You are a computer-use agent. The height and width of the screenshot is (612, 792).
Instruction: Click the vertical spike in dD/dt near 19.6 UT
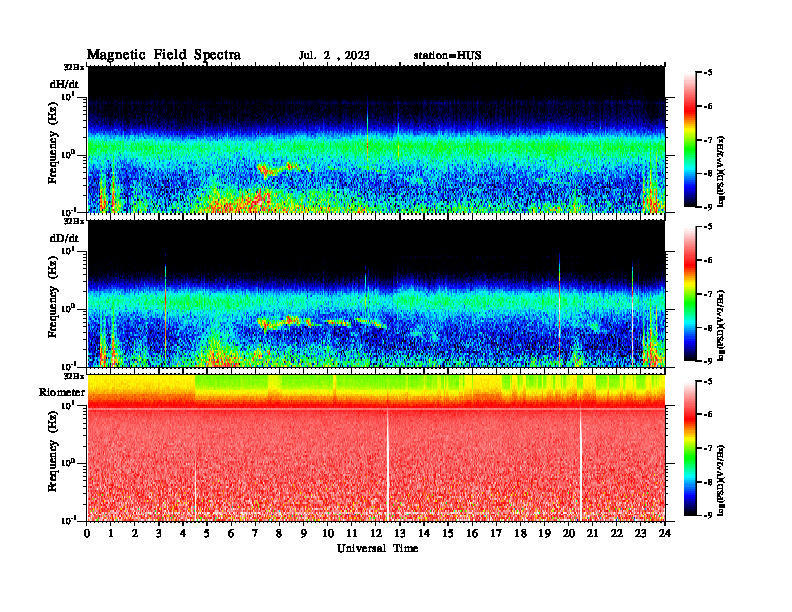pos(559,308)
